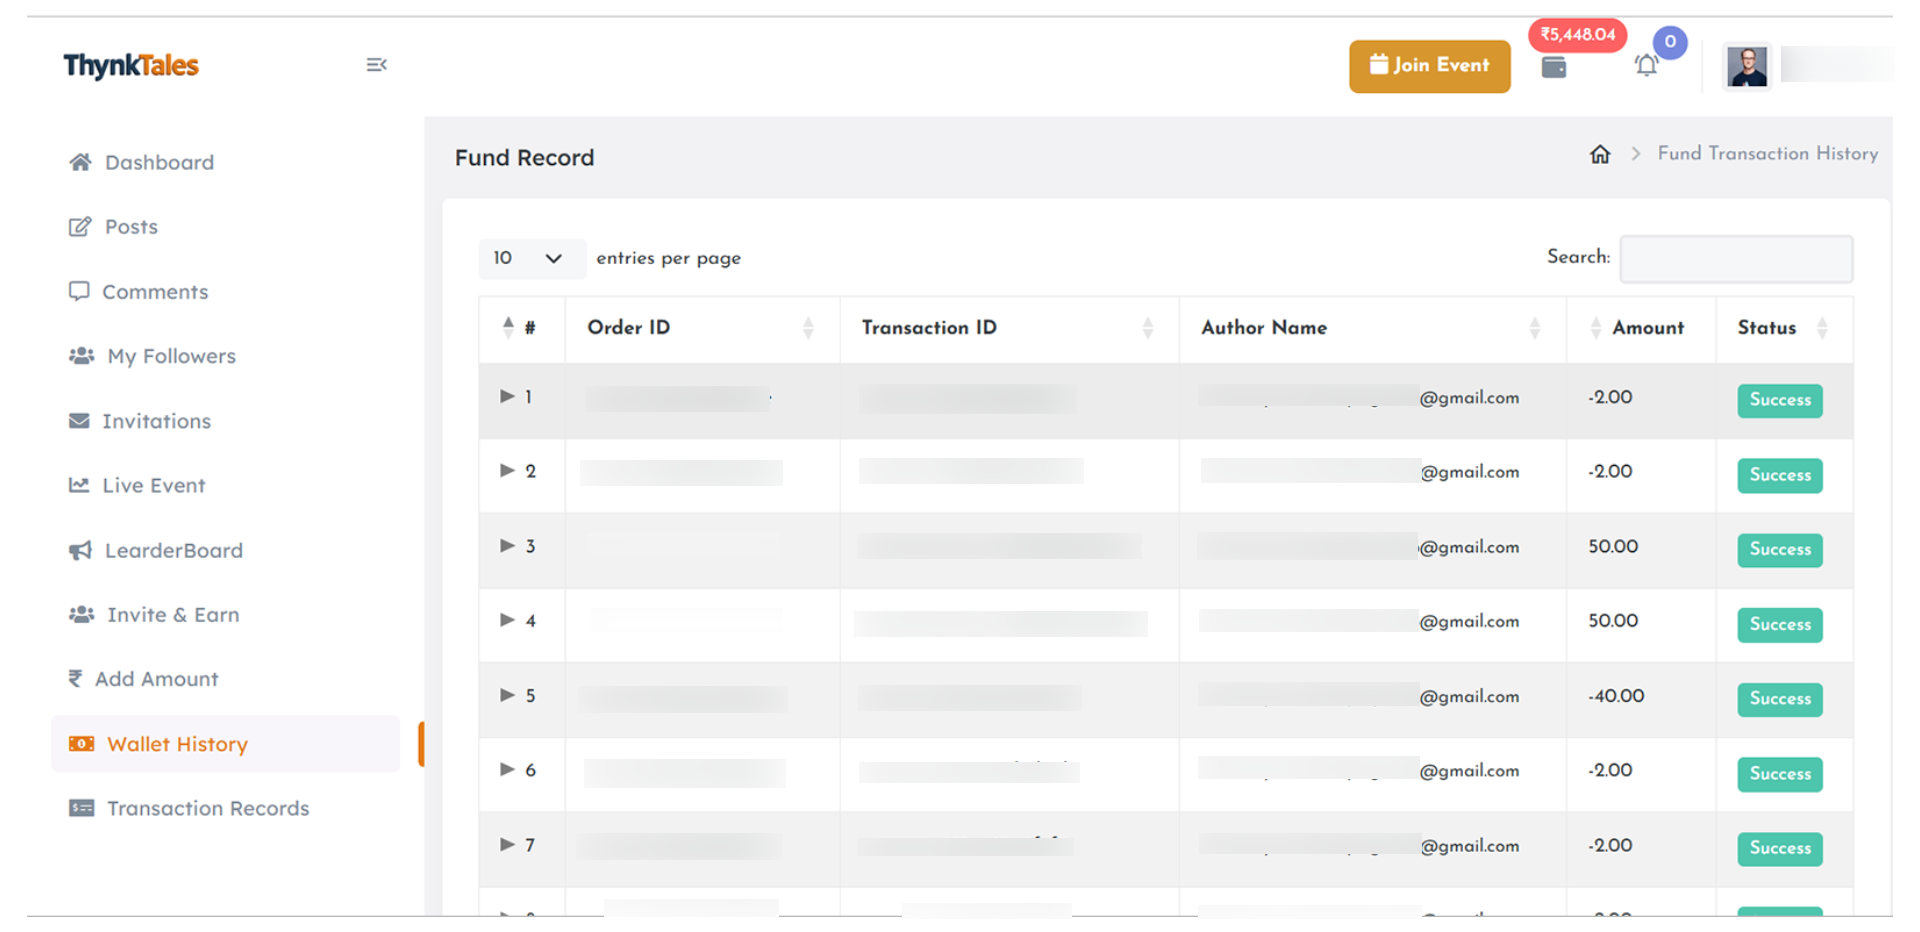Viewport: 1920px width, 932px height.
Task: Click the Invitations envelope icon
Action: tap(79, 421)
